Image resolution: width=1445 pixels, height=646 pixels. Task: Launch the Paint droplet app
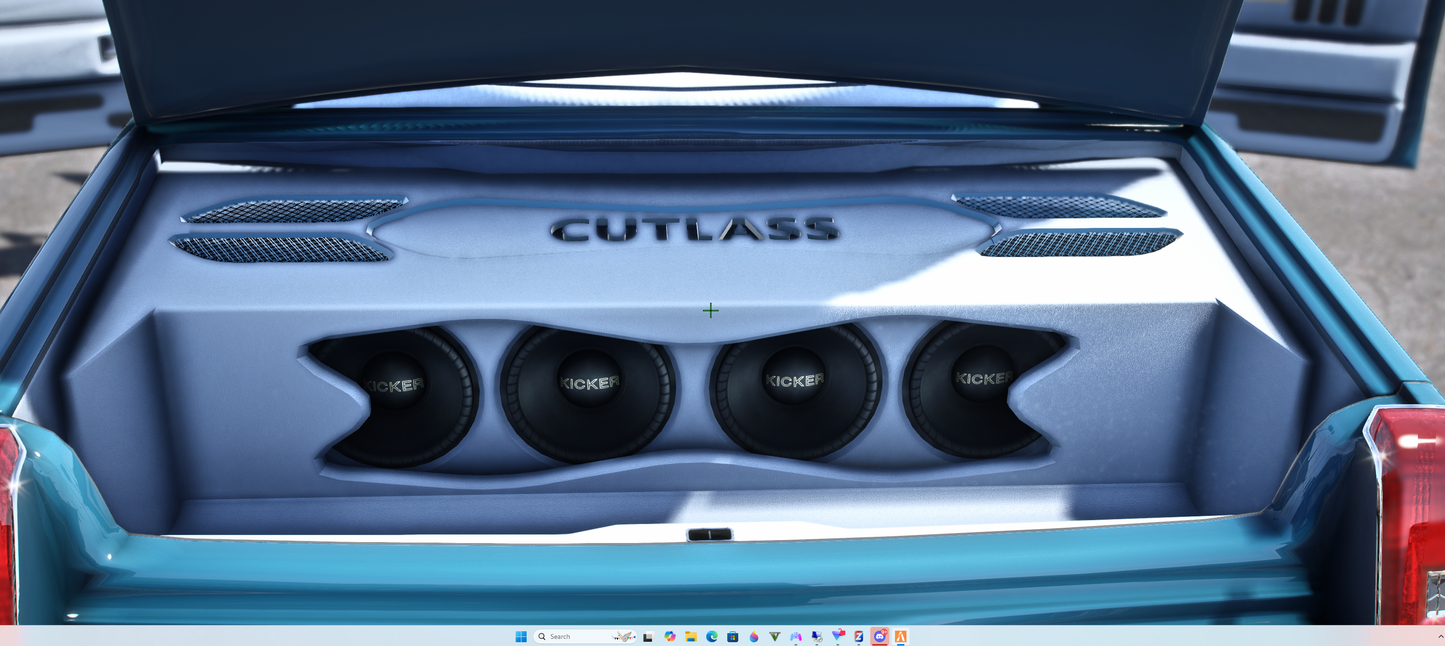click(754, 636)
